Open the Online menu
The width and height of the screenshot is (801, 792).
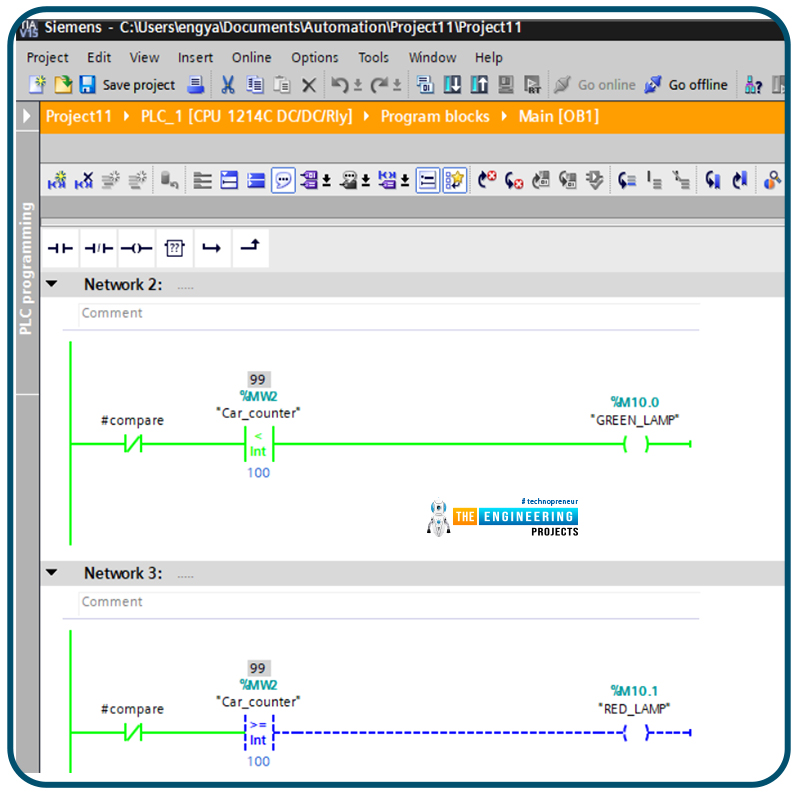pos(251,57)
